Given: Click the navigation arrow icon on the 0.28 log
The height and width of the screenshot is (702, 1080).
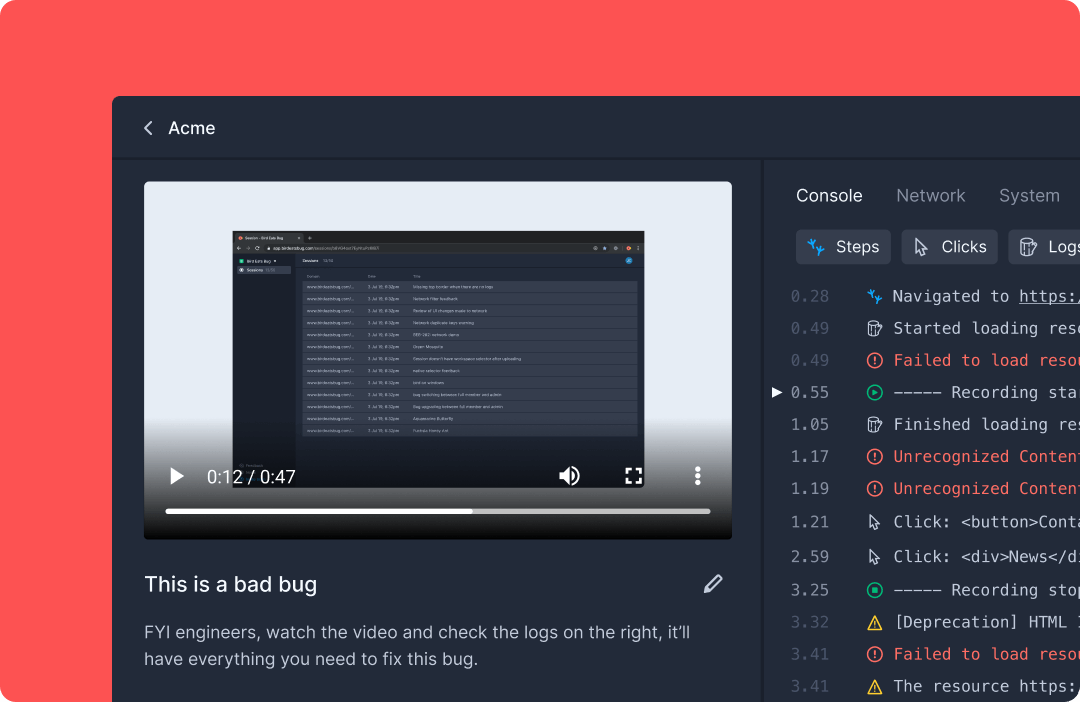Looking at the screenshot, I should click(x=874, y=296).
